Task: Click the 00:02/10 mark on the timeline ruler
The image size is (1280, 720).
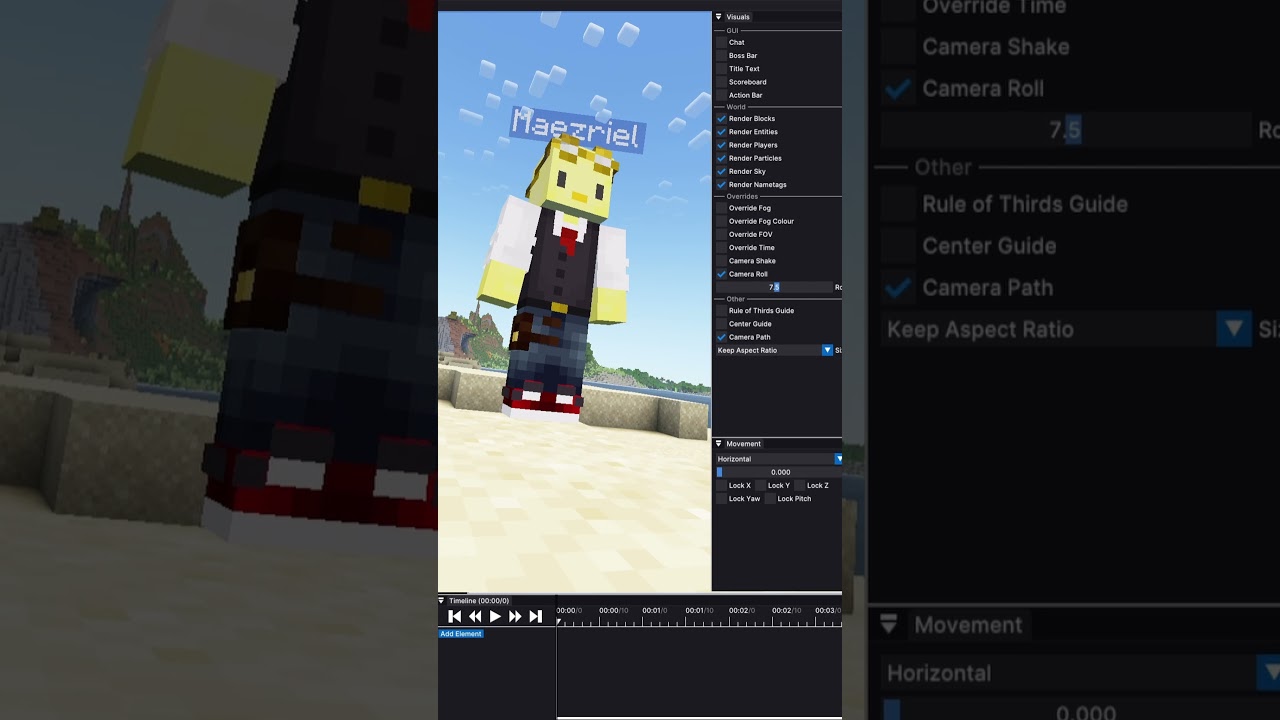Action: [x=786, y=610]
